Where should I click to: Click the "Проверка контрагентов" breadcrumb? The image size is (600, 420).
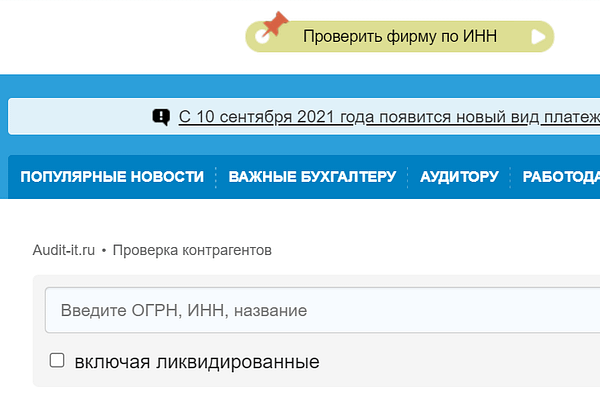tap(192, 250)
